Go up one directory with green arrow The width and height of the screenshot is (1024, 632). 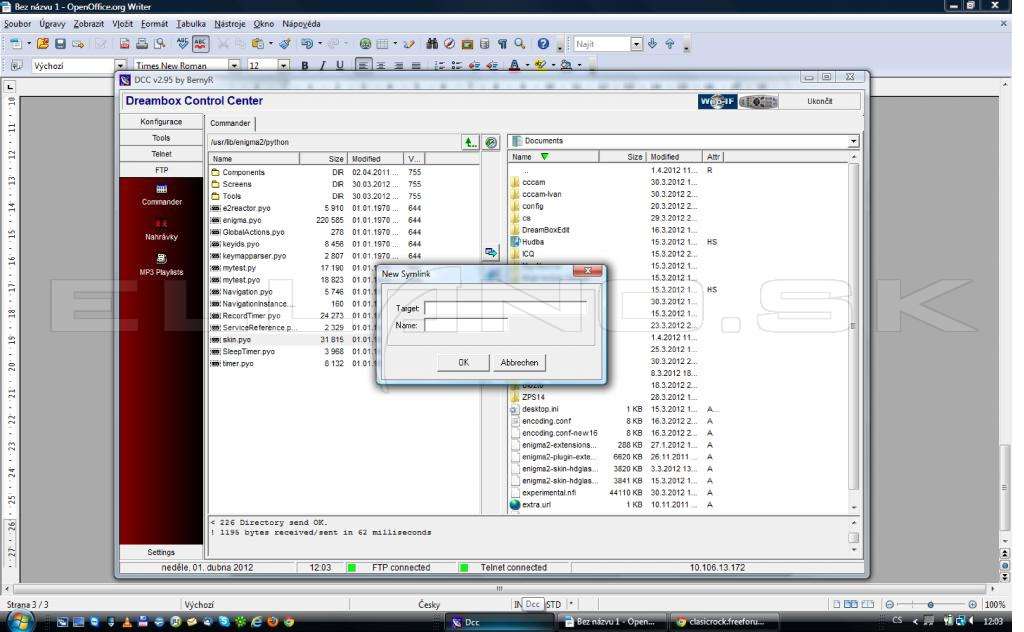point(470,142)
